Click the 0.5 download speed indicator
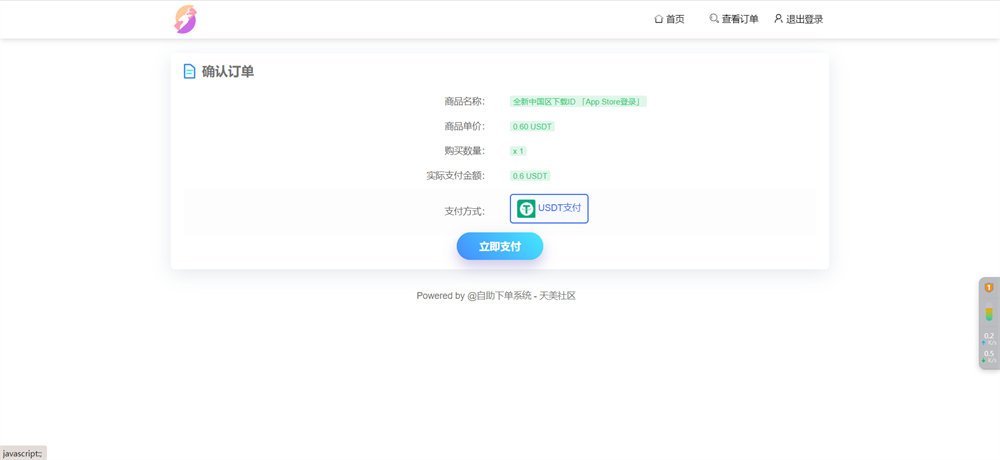This screenshot has height=460, width=1000. [989, 356]
